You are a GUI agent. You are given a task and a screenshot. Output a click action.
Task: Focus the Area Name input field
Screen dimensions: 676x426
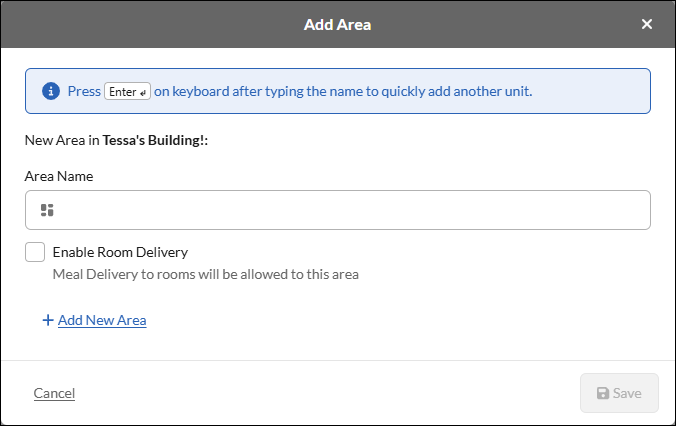coord(338,210)
